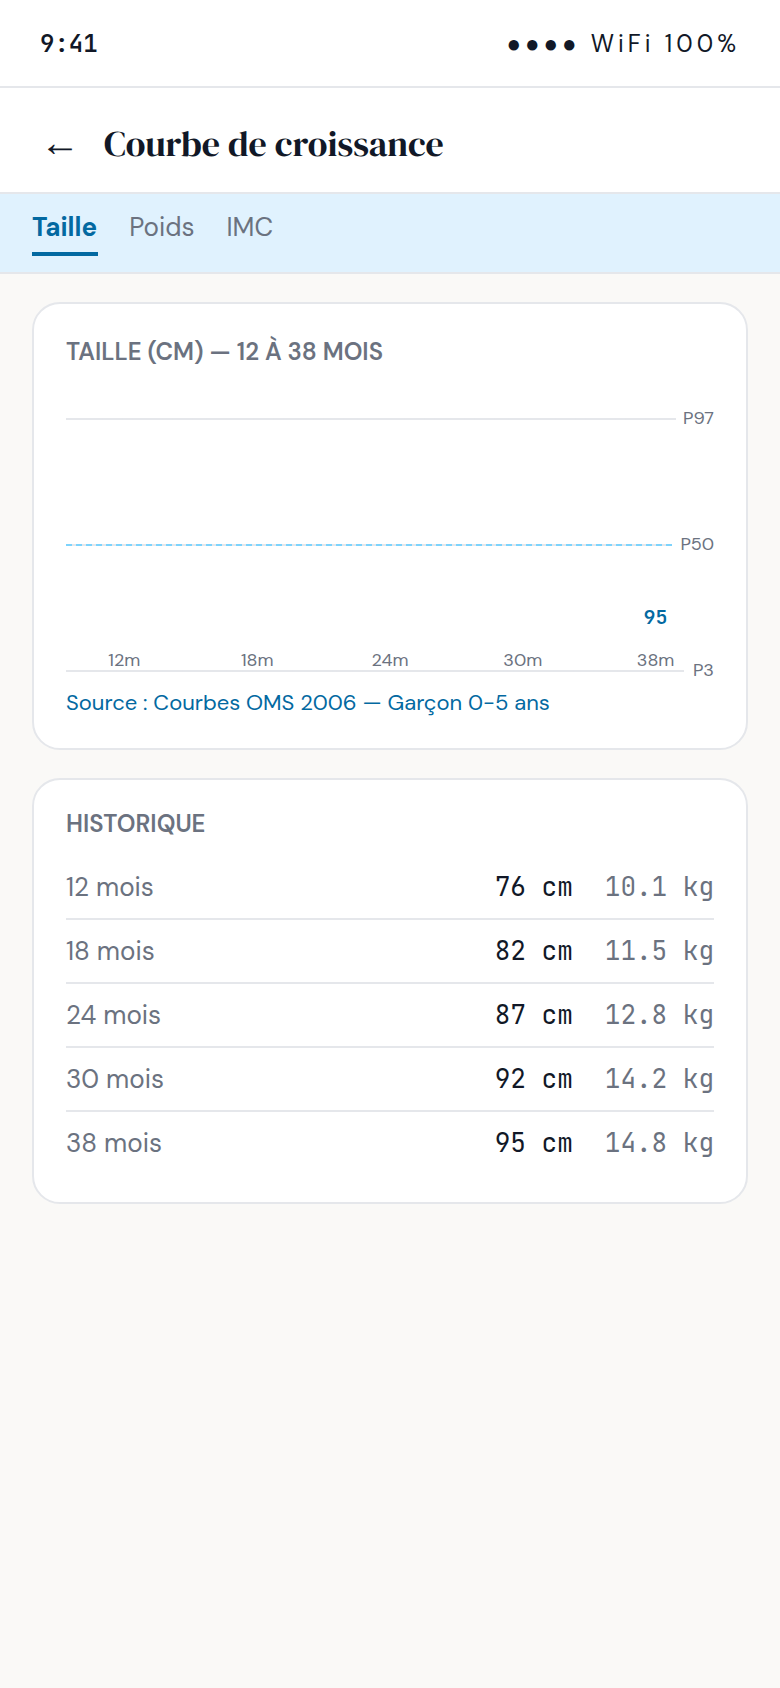This screenshot has width=780, height=1688.
Task: Select the Taille tab
Action: [65, 227]
